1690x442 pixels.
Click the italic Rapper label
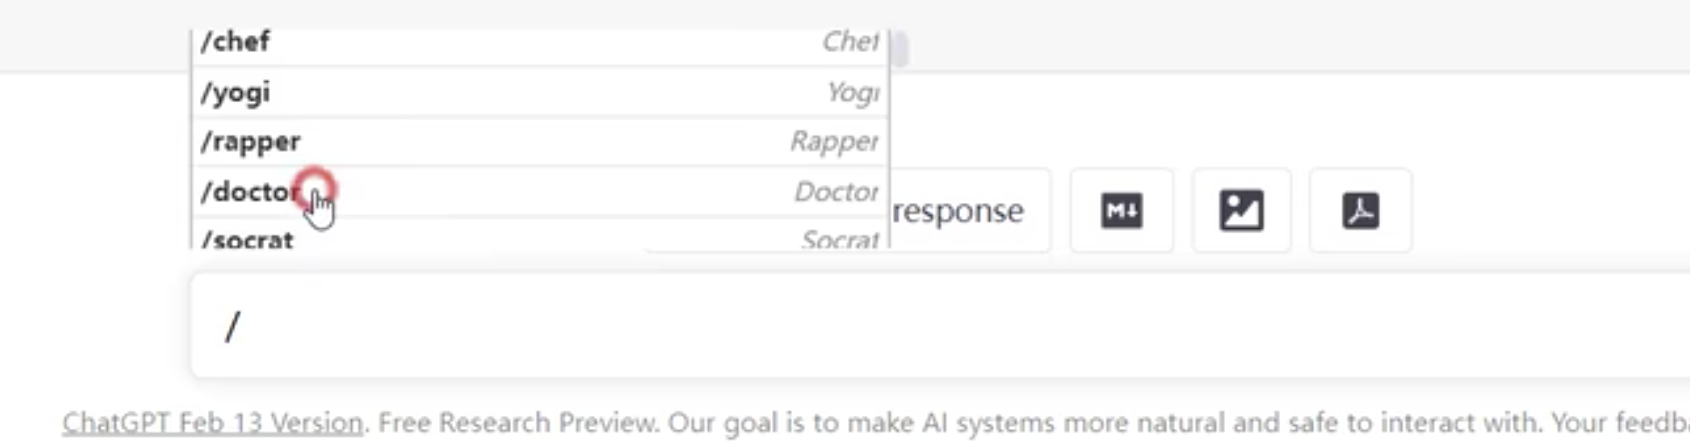(834, 142)
